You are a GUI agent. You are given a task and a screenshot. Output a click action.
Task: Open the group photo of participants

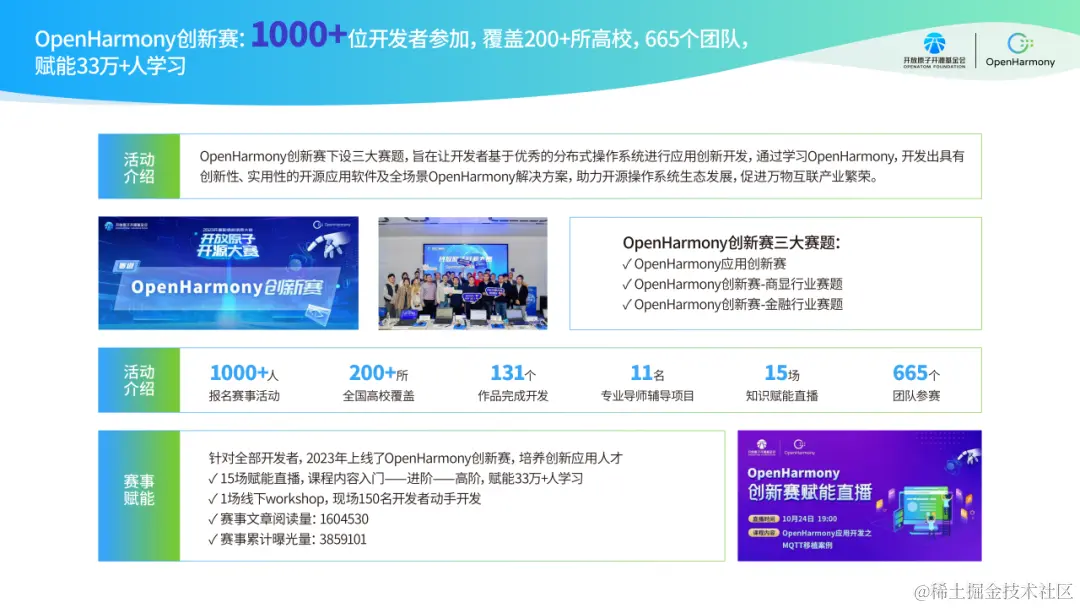click(463, 273)
